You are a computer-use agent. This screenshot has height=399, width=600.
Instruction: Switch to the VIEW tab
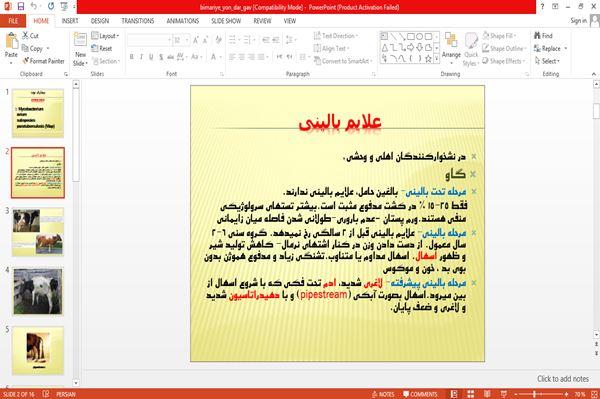click(290, 21)
